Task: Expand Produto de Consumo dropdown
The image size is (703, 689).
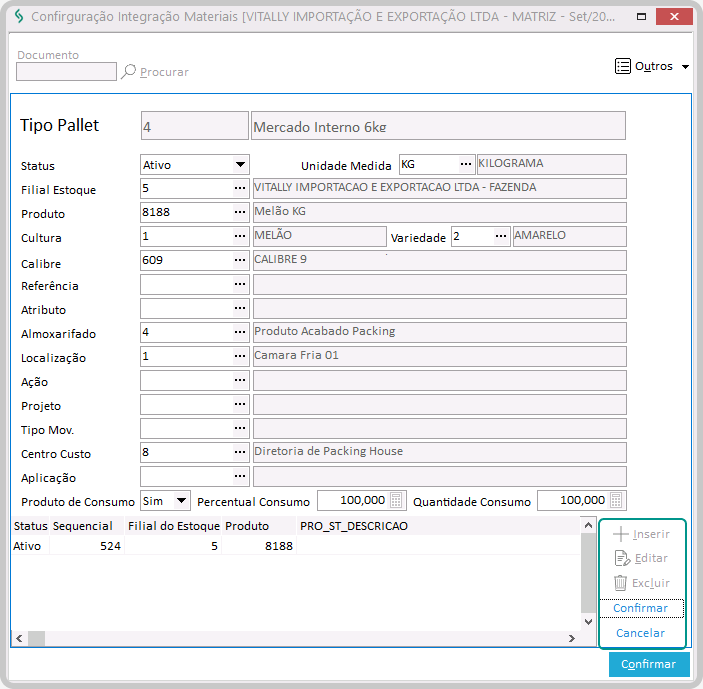Action: 181,500
